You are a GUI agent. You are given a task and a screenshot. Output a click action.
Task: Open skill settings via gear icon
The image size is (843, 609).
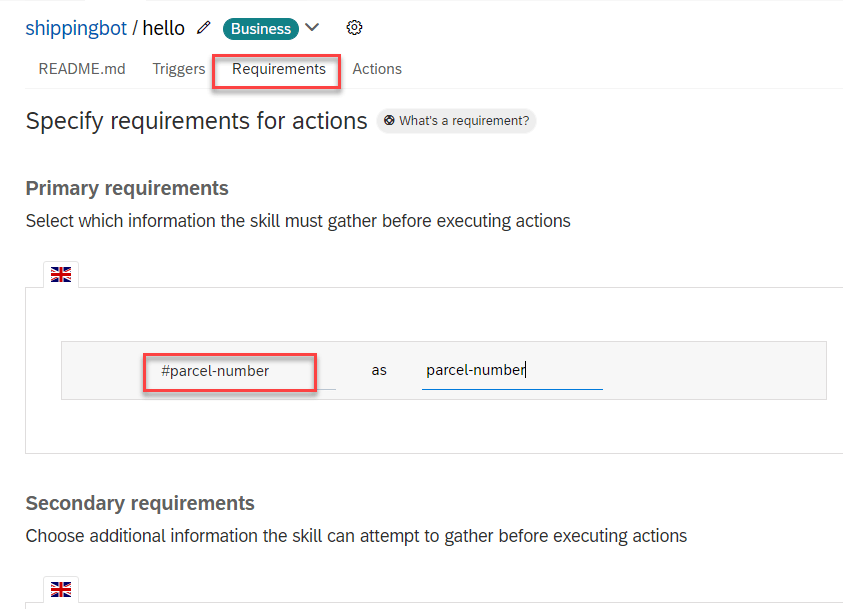coord(354,28)
